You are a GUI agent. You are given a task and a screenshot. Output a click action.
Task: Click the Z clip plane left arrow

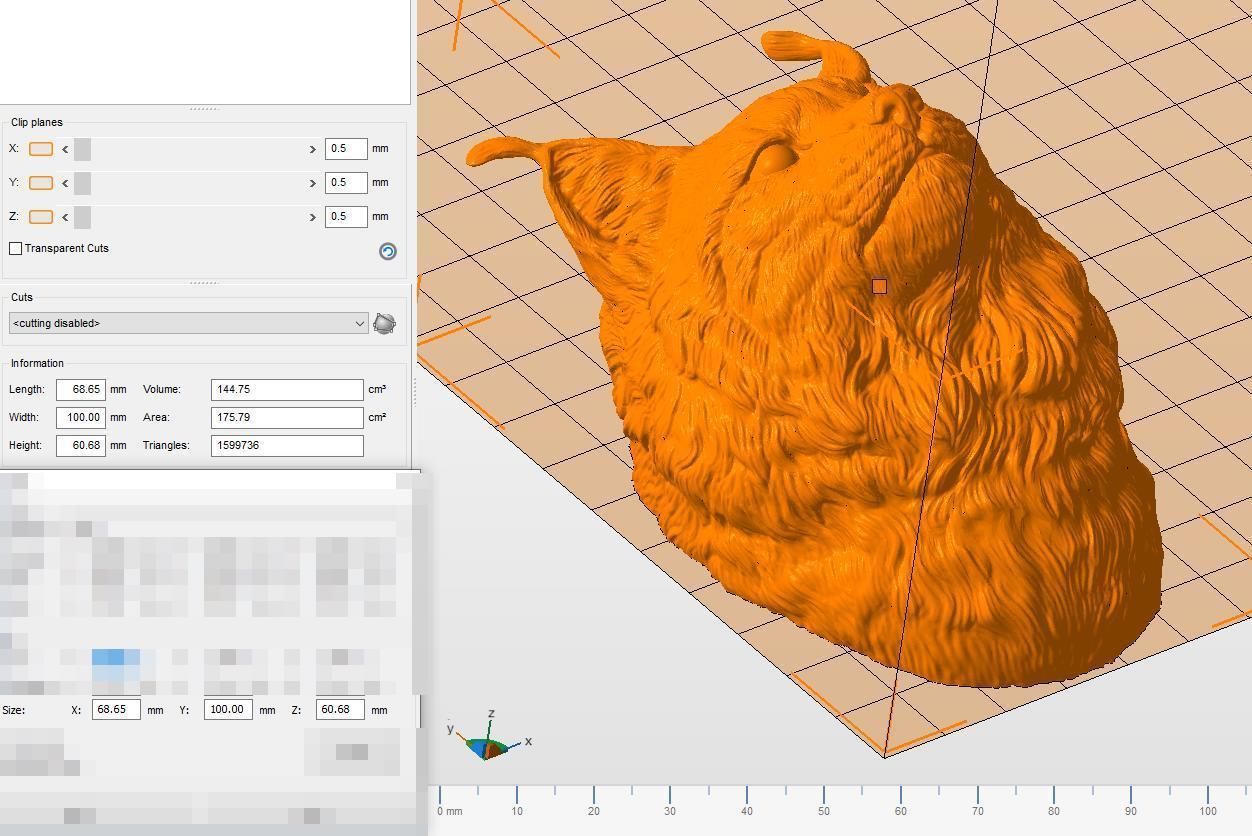pos(65,217)
